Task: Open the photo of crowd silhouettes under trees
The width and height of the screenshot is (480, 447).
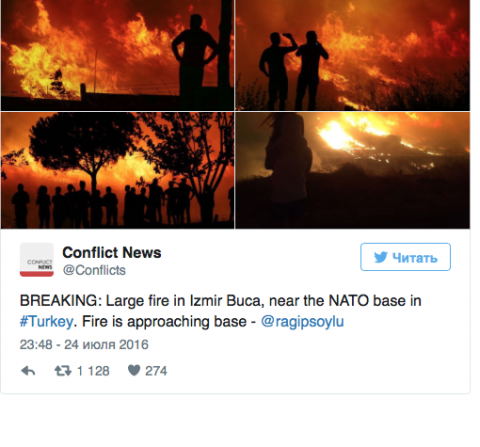Action: [117, 170]
